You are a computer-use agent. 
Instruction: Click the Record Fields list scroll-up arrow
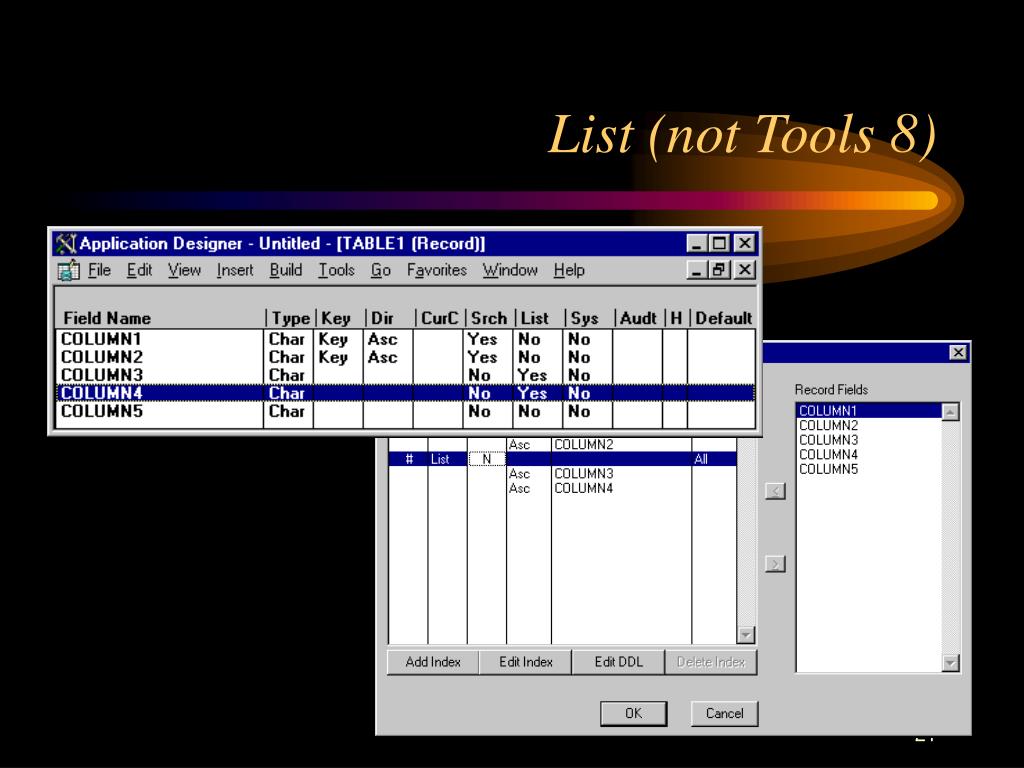(950, 412)
